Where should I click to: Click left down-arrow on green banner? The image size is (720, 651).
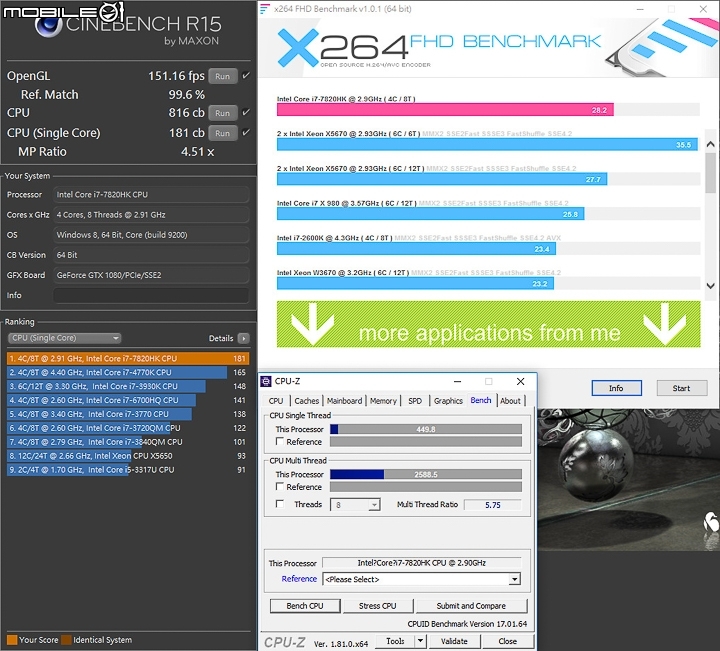pyautogui.click(x=312, y=324)
